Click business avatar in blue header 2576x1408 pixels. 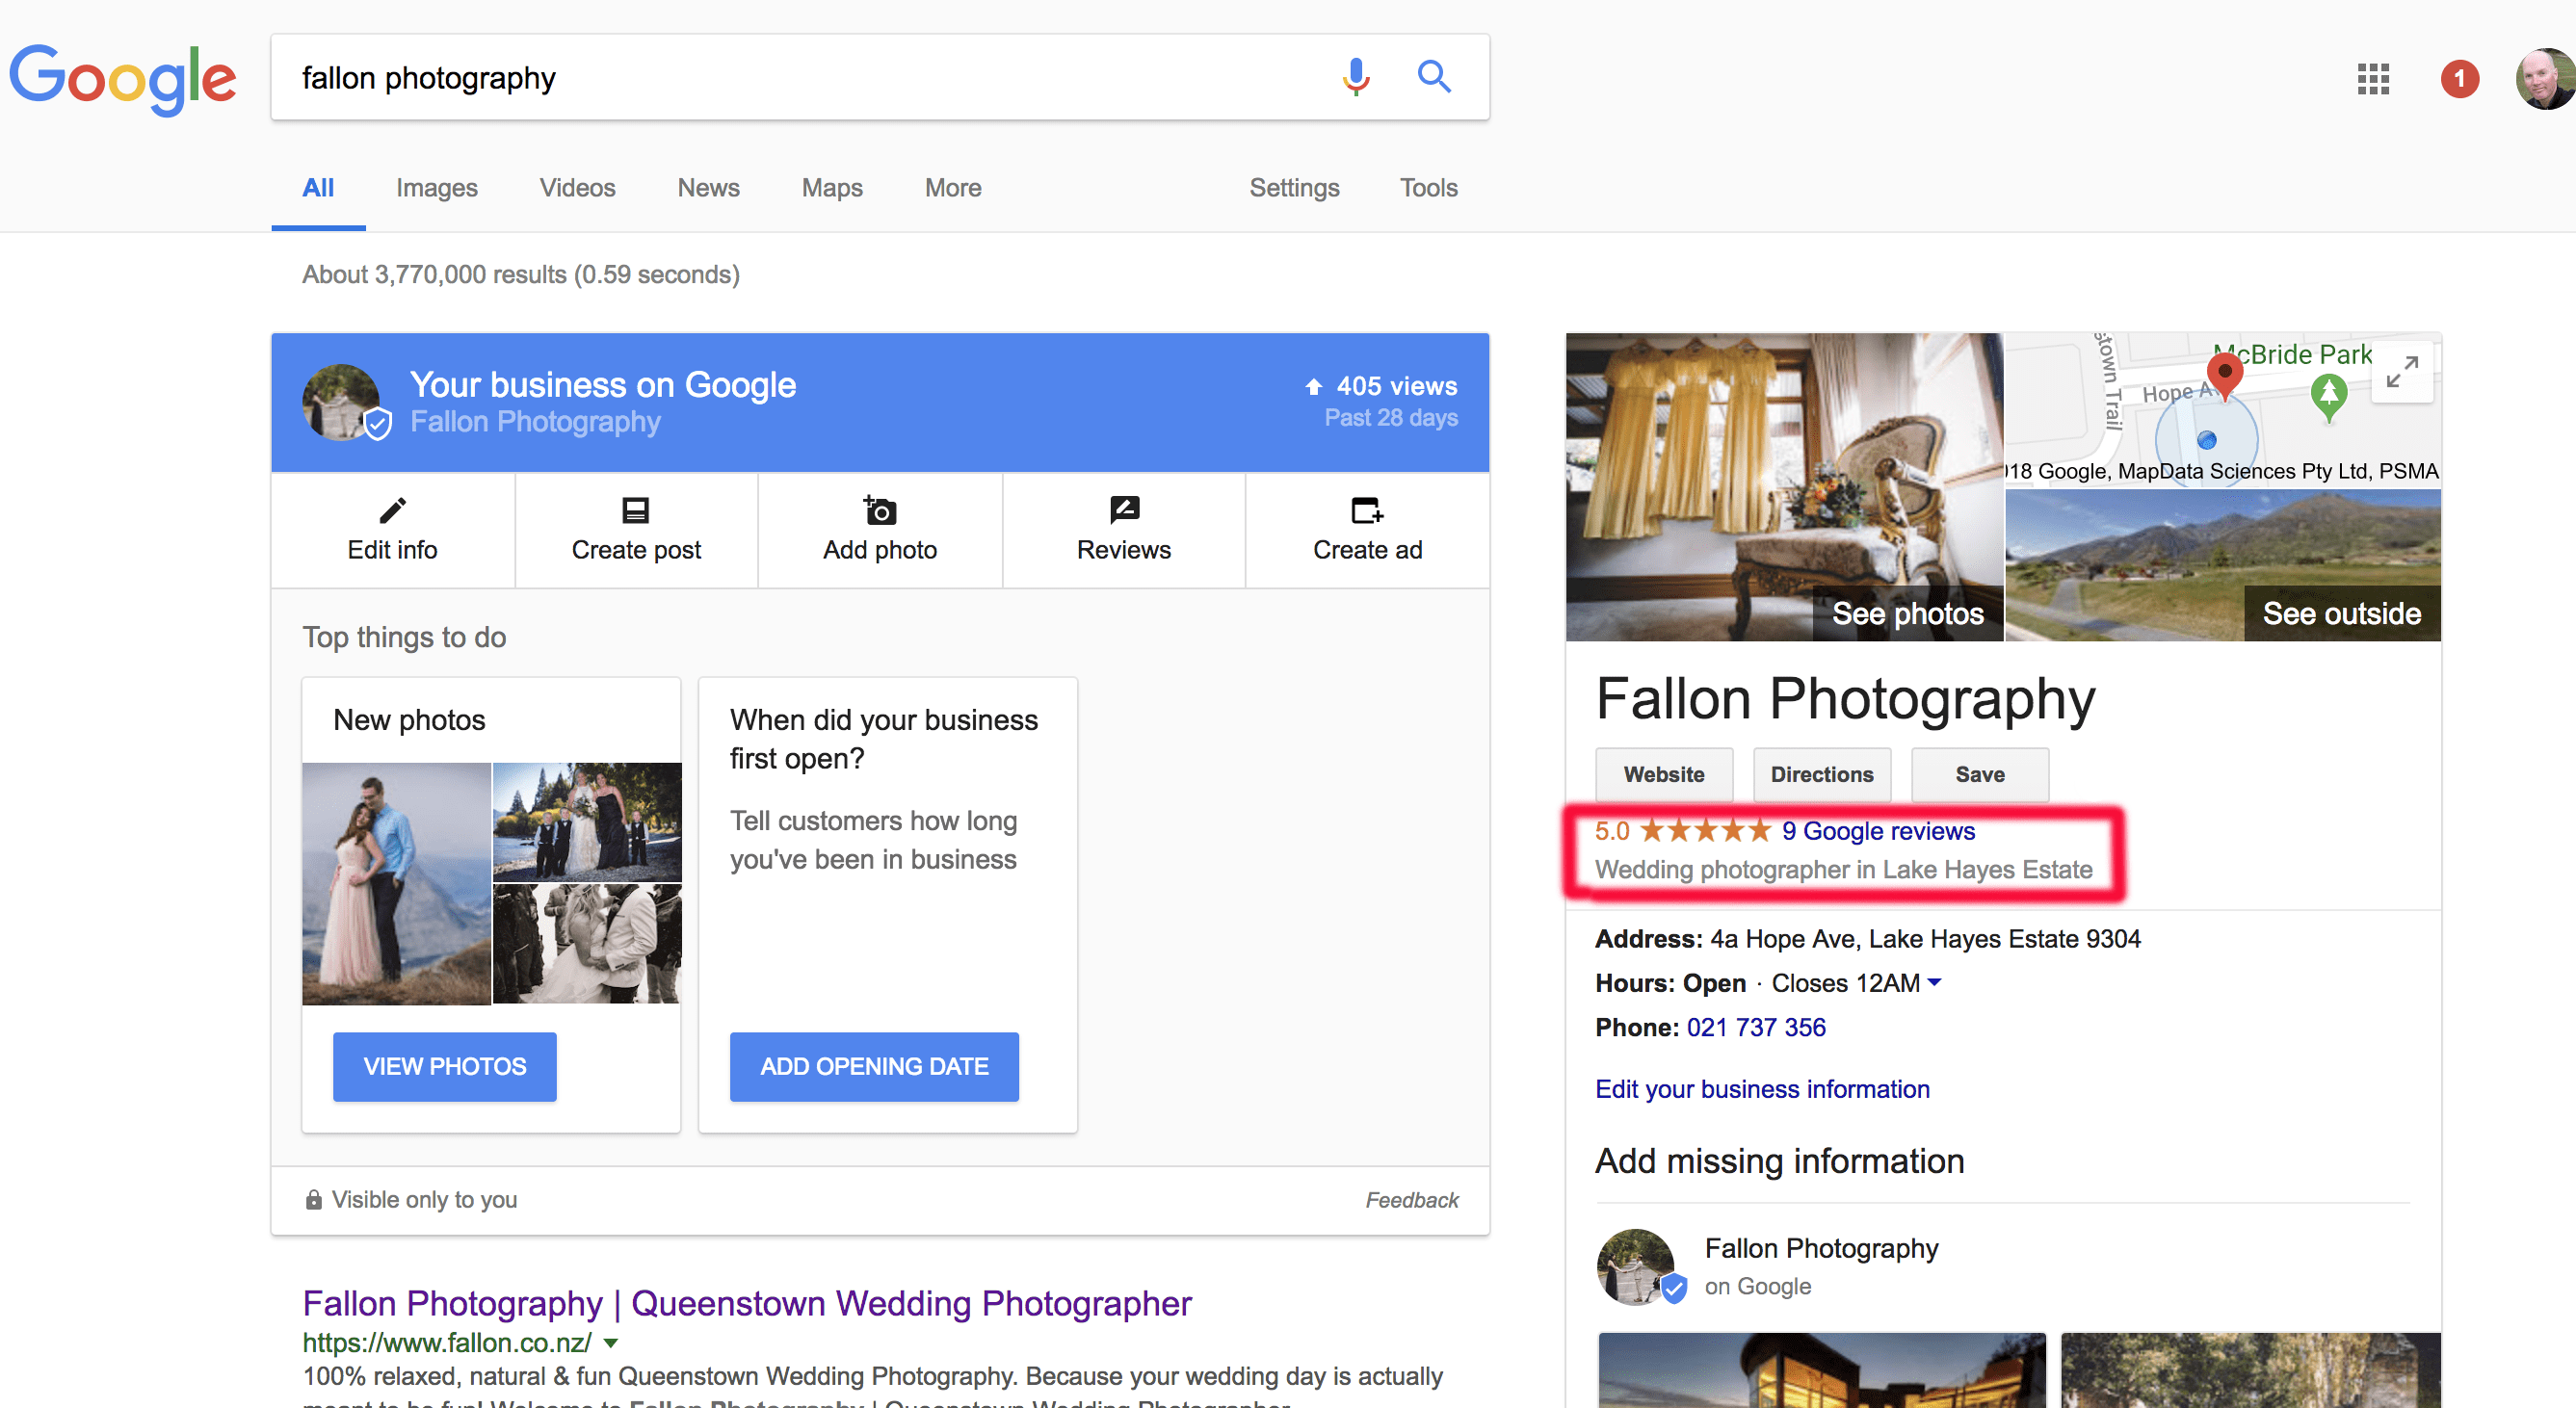pyautogui.click(x=342, y=402)
